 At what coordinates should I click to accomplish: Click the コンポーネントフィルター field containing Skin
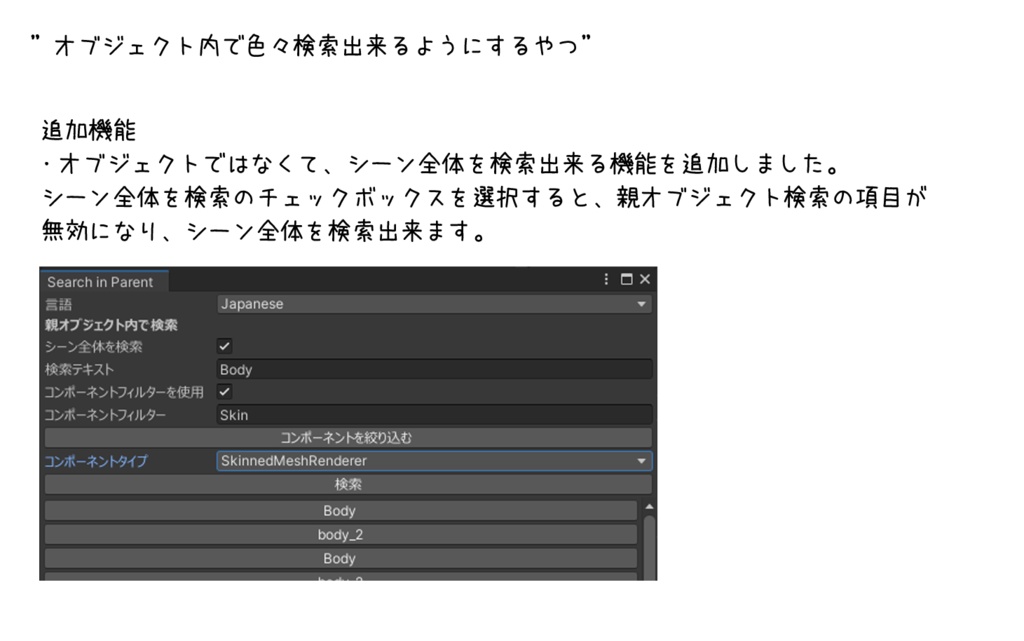coord(435,414)
